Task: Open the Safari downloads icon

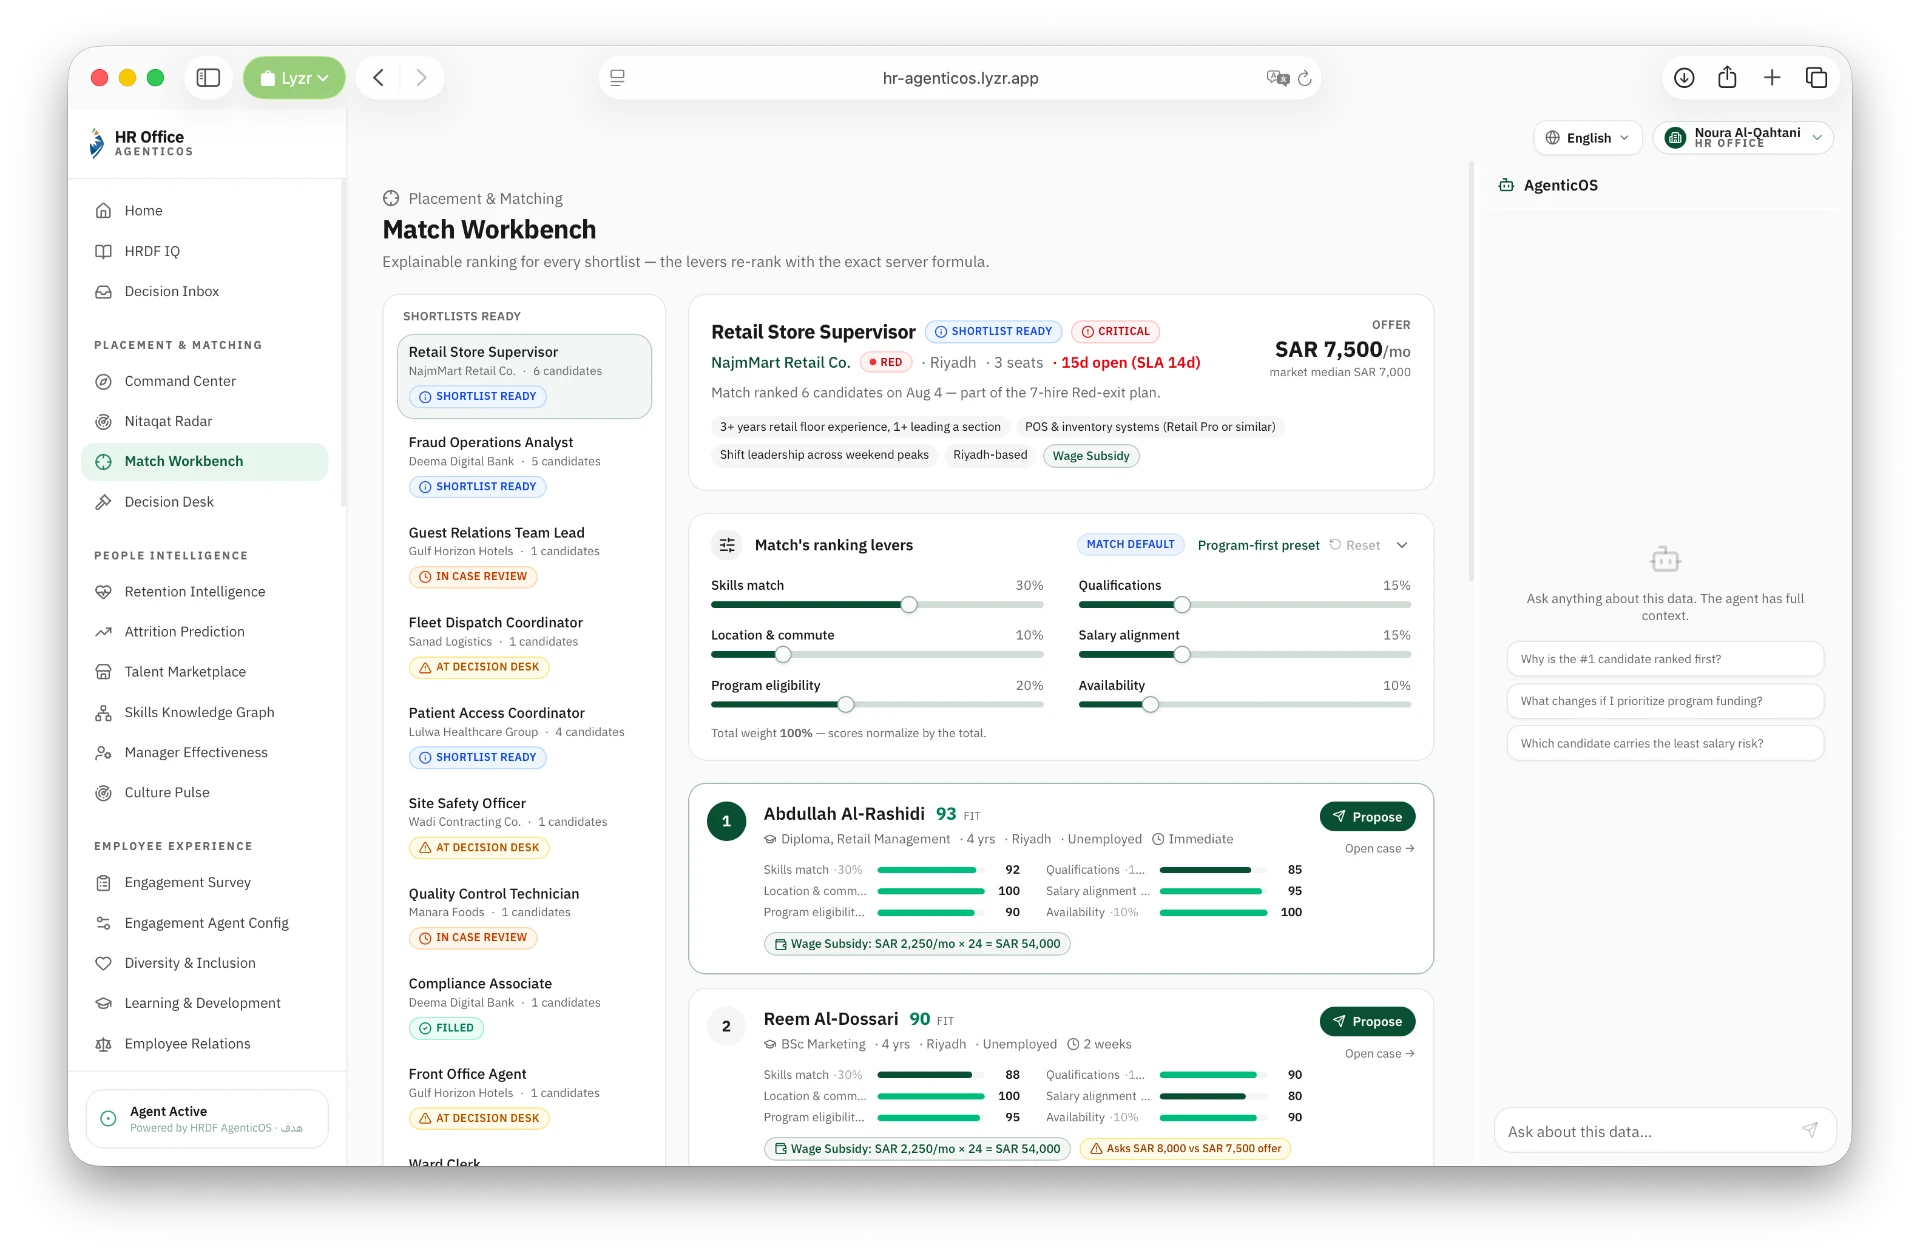Action: 1684,78
